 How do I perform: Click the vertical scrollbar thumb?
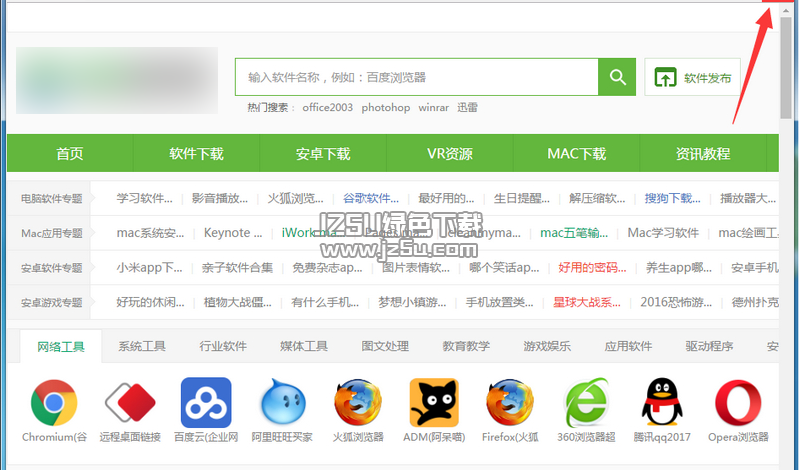(x=786, y=67)
